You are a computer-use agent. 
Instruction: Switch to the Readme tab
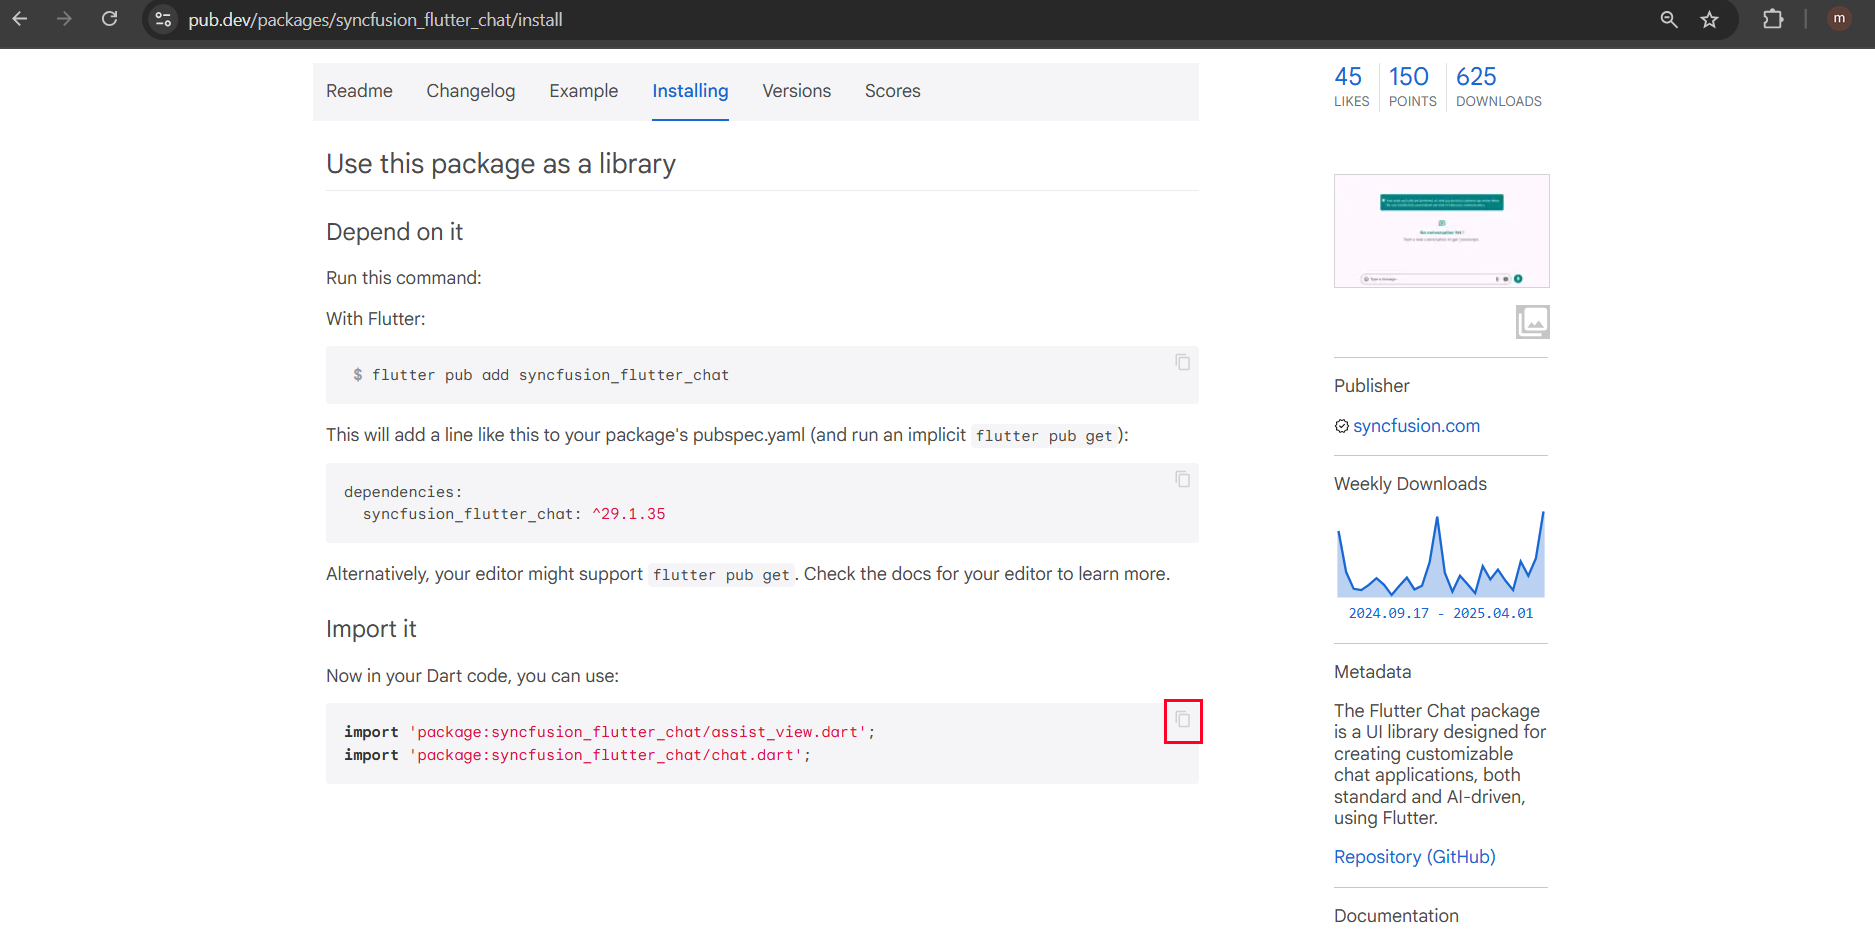click(x=359, y=91)
